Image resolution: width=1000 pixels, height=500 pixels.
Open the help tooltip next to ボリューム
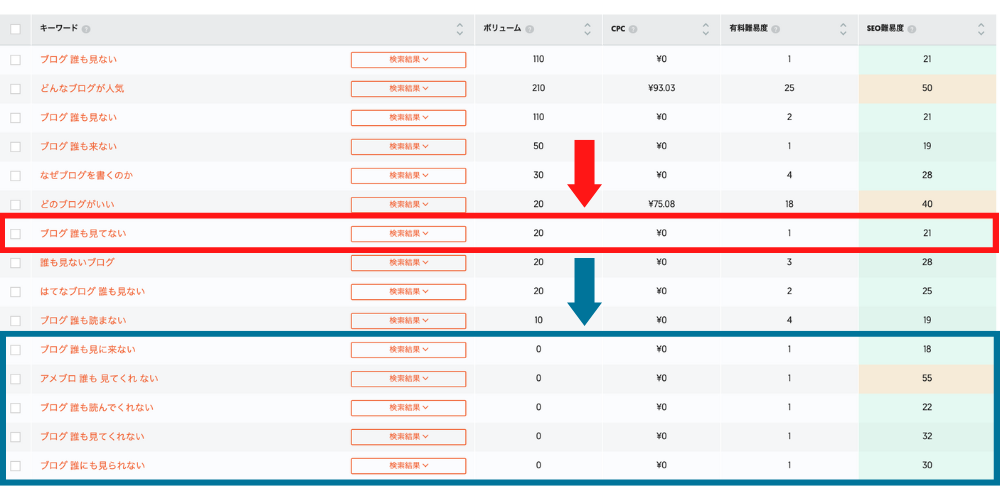(x=529, y=29)
